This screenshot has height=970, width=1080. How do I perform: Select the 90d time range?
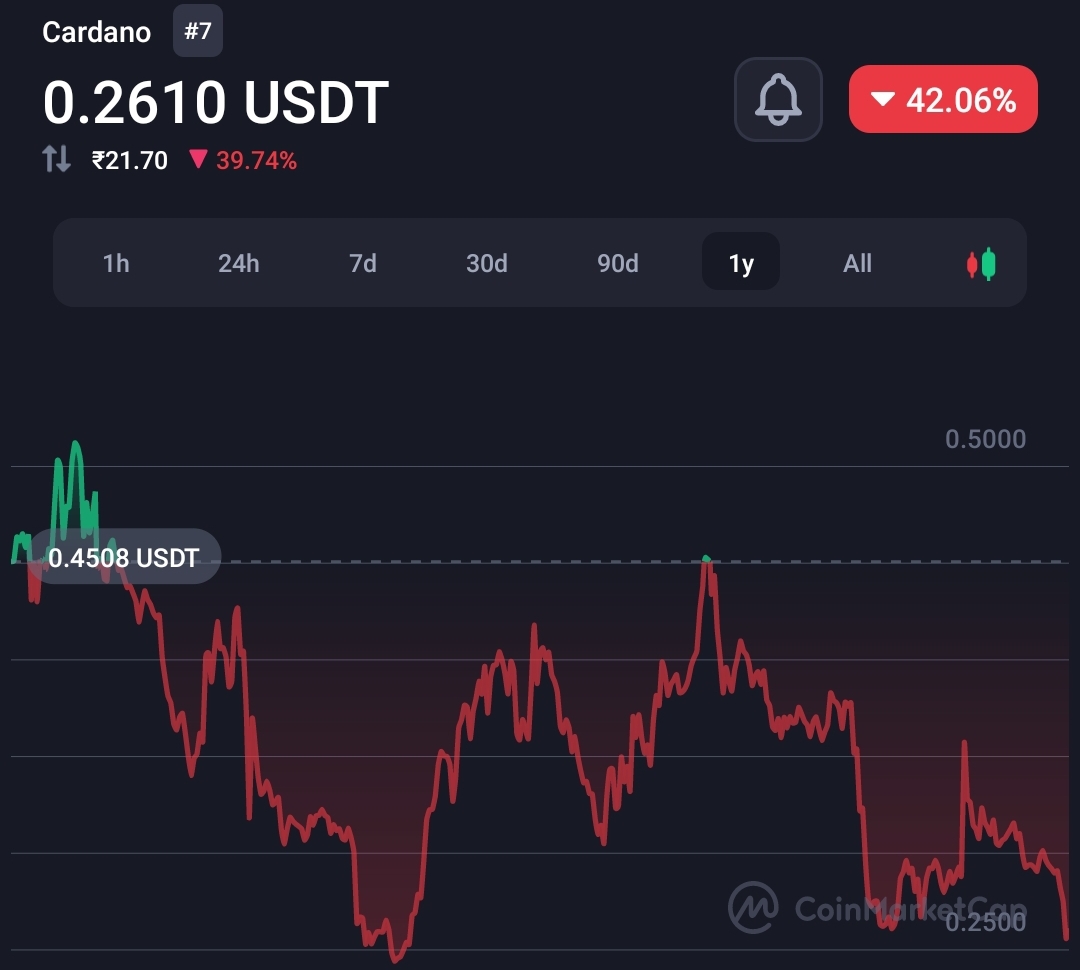pyautogui.click(x=618, y=263)
